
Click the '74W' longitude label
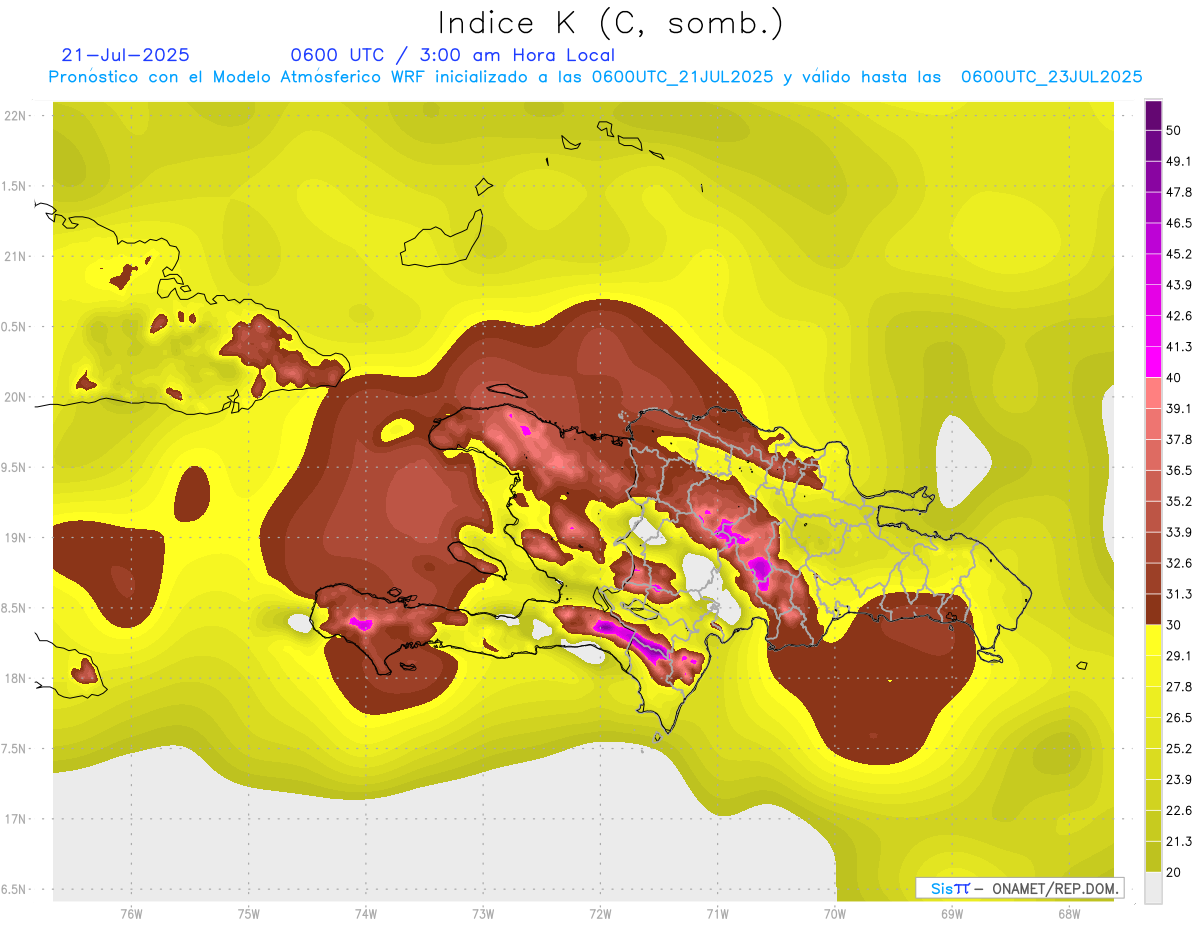click(366, 914)
